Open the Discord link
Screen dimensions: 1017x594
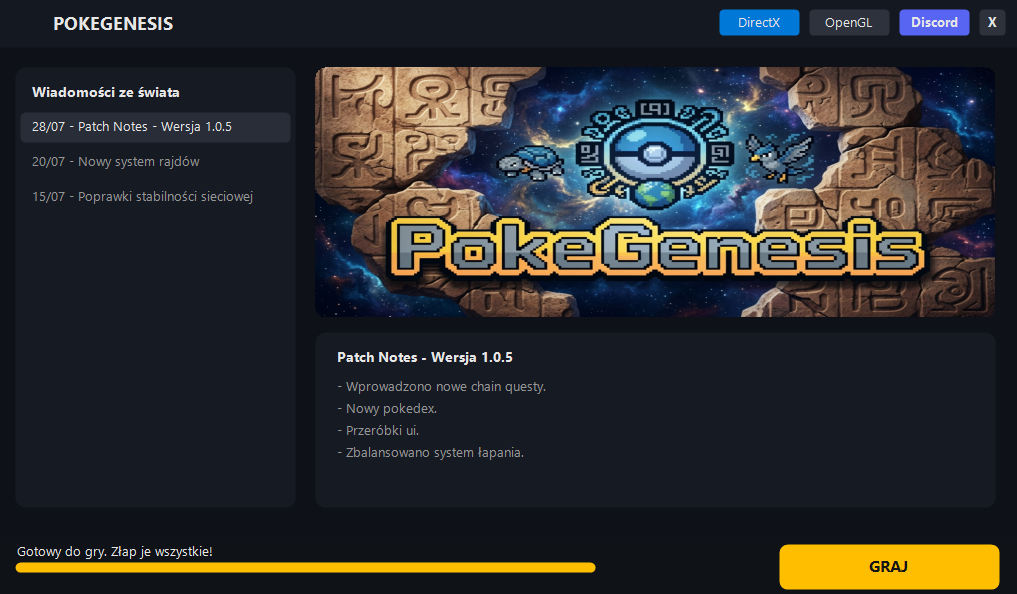click(934, 23)
